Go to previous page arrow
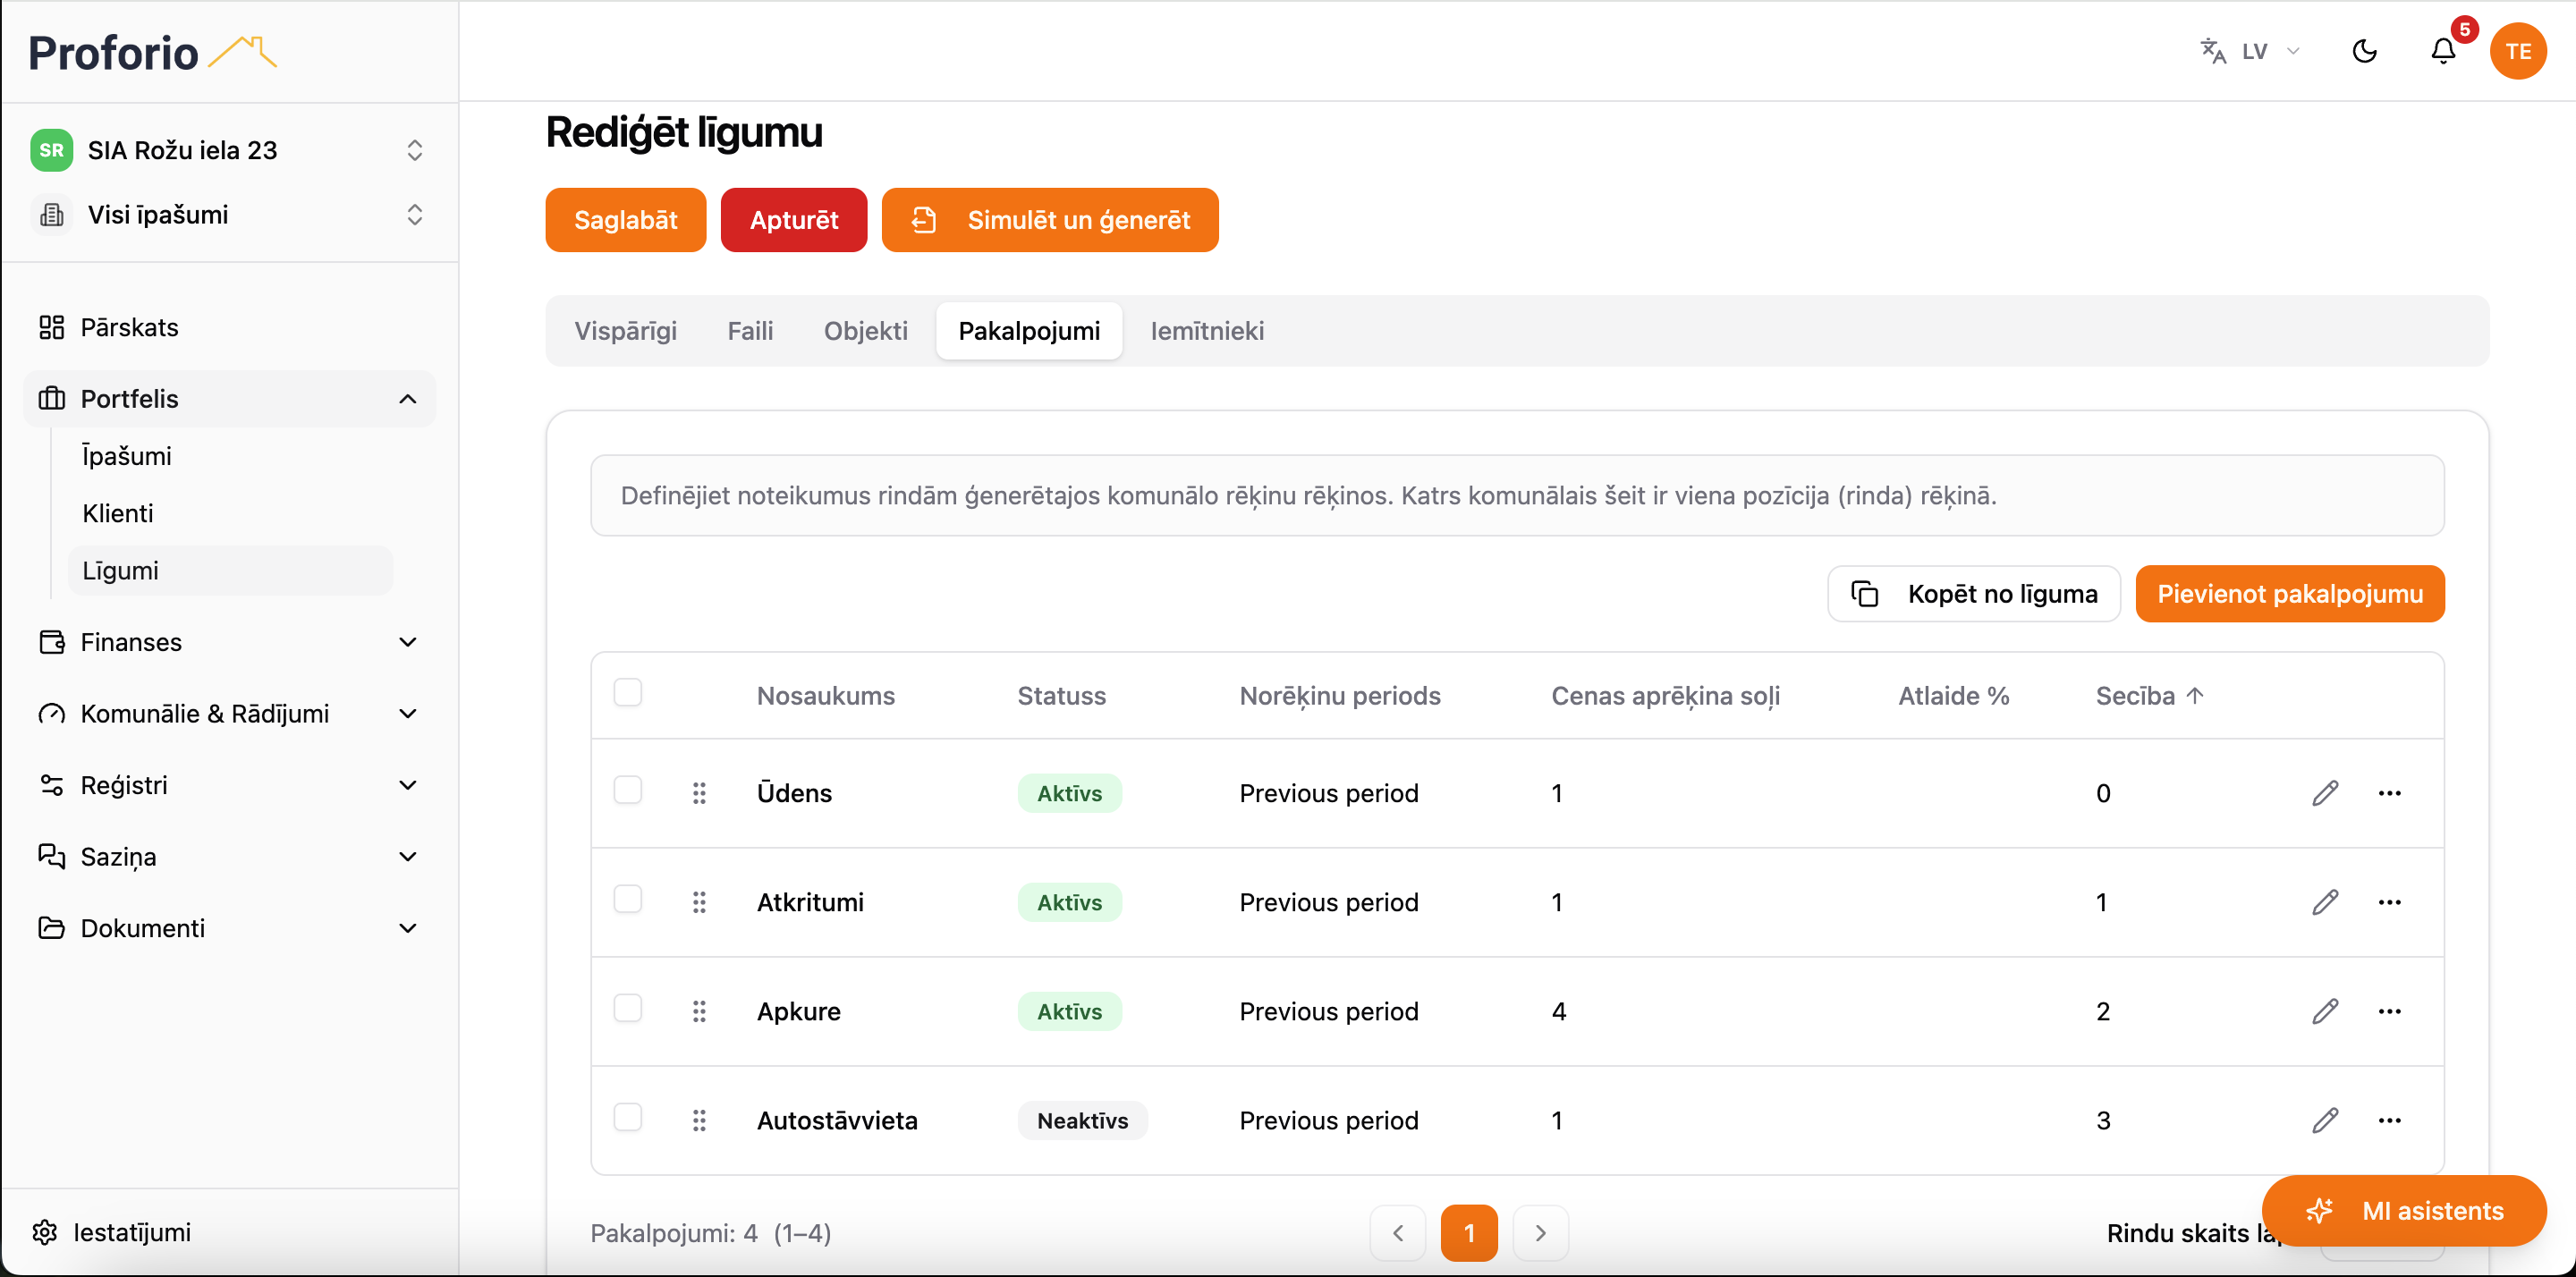Screen dimensions: 2576x1277 (x=1397, y=1233)
